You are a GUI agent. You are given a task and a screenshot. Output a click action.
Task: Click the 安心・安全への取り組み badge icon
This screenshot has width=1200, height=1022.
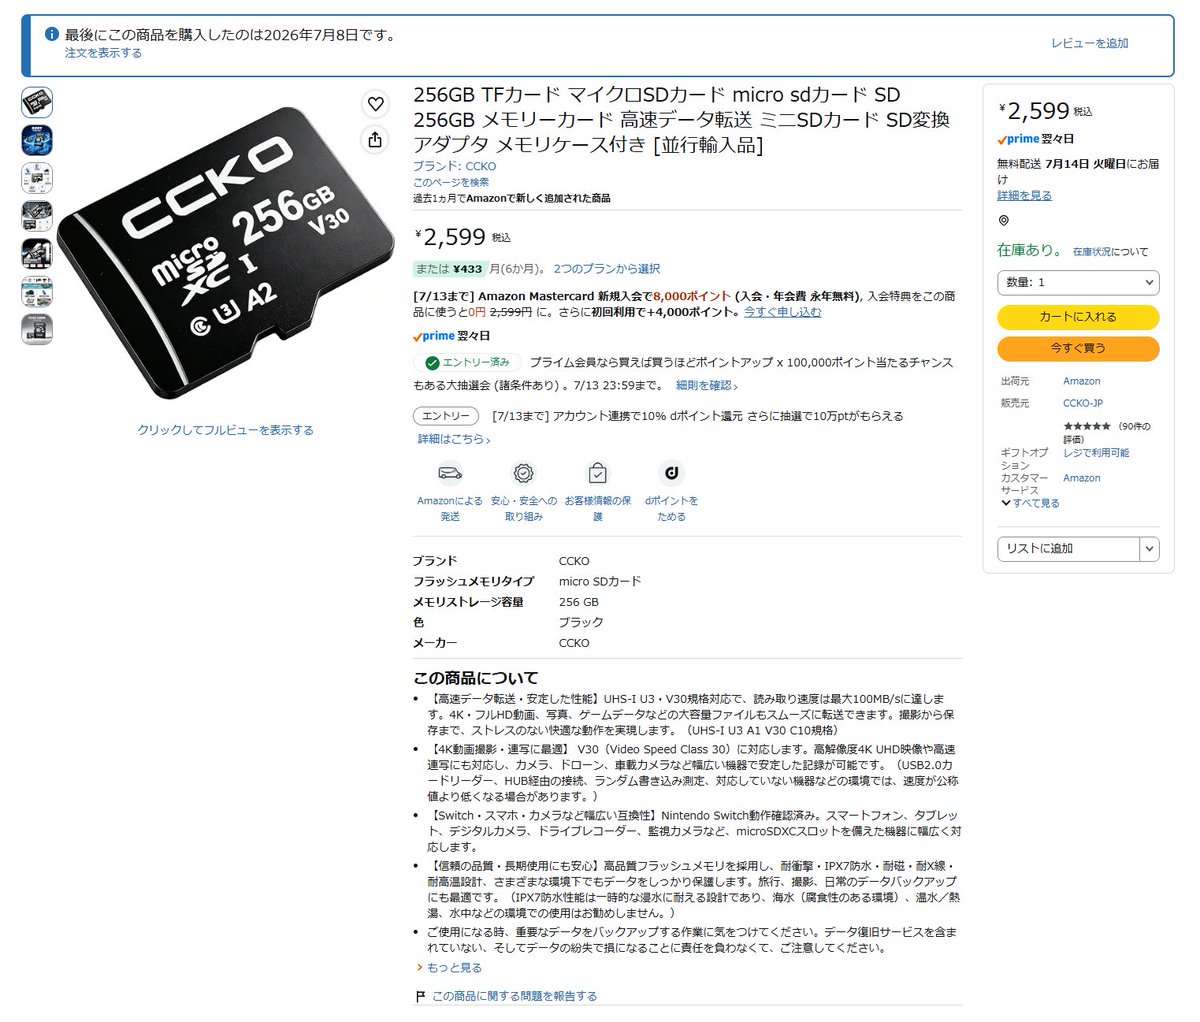pyautogui.click(x=523, y=473)
